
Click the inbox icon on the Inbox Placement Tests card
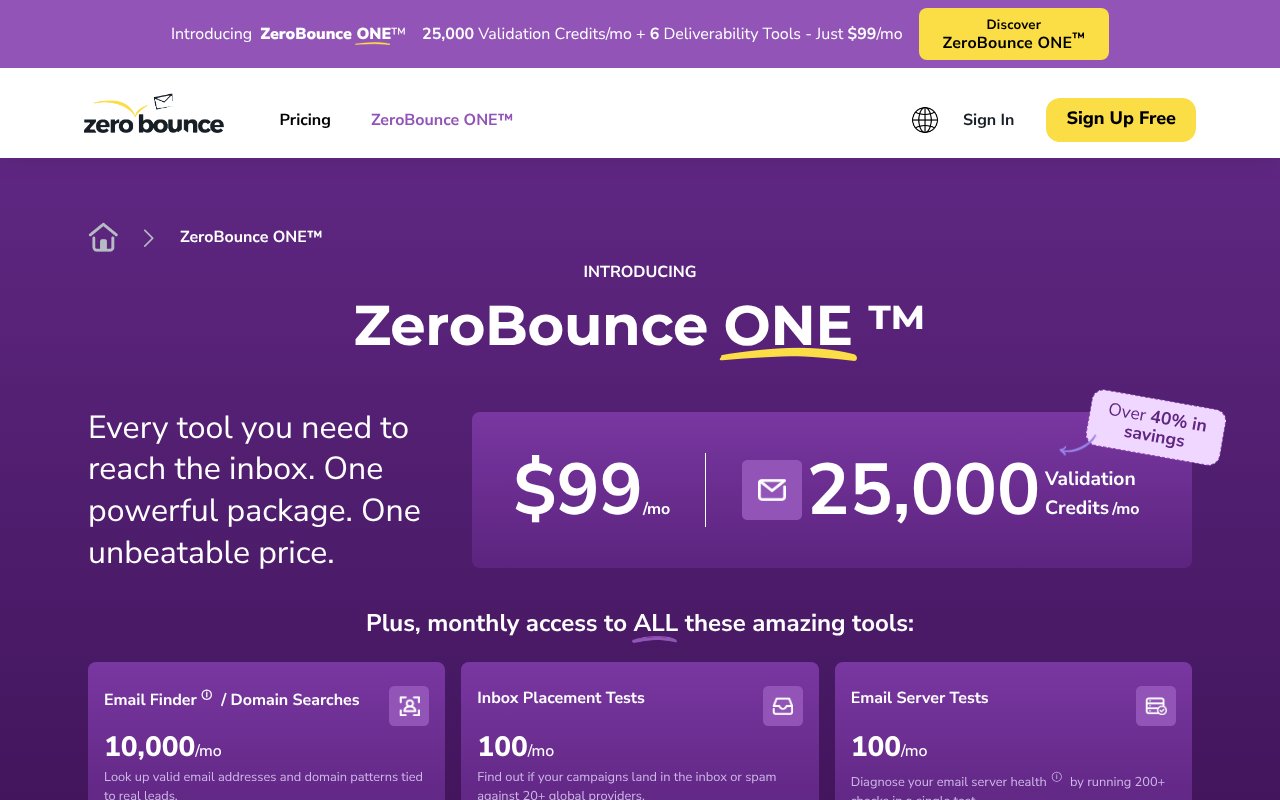783,706
